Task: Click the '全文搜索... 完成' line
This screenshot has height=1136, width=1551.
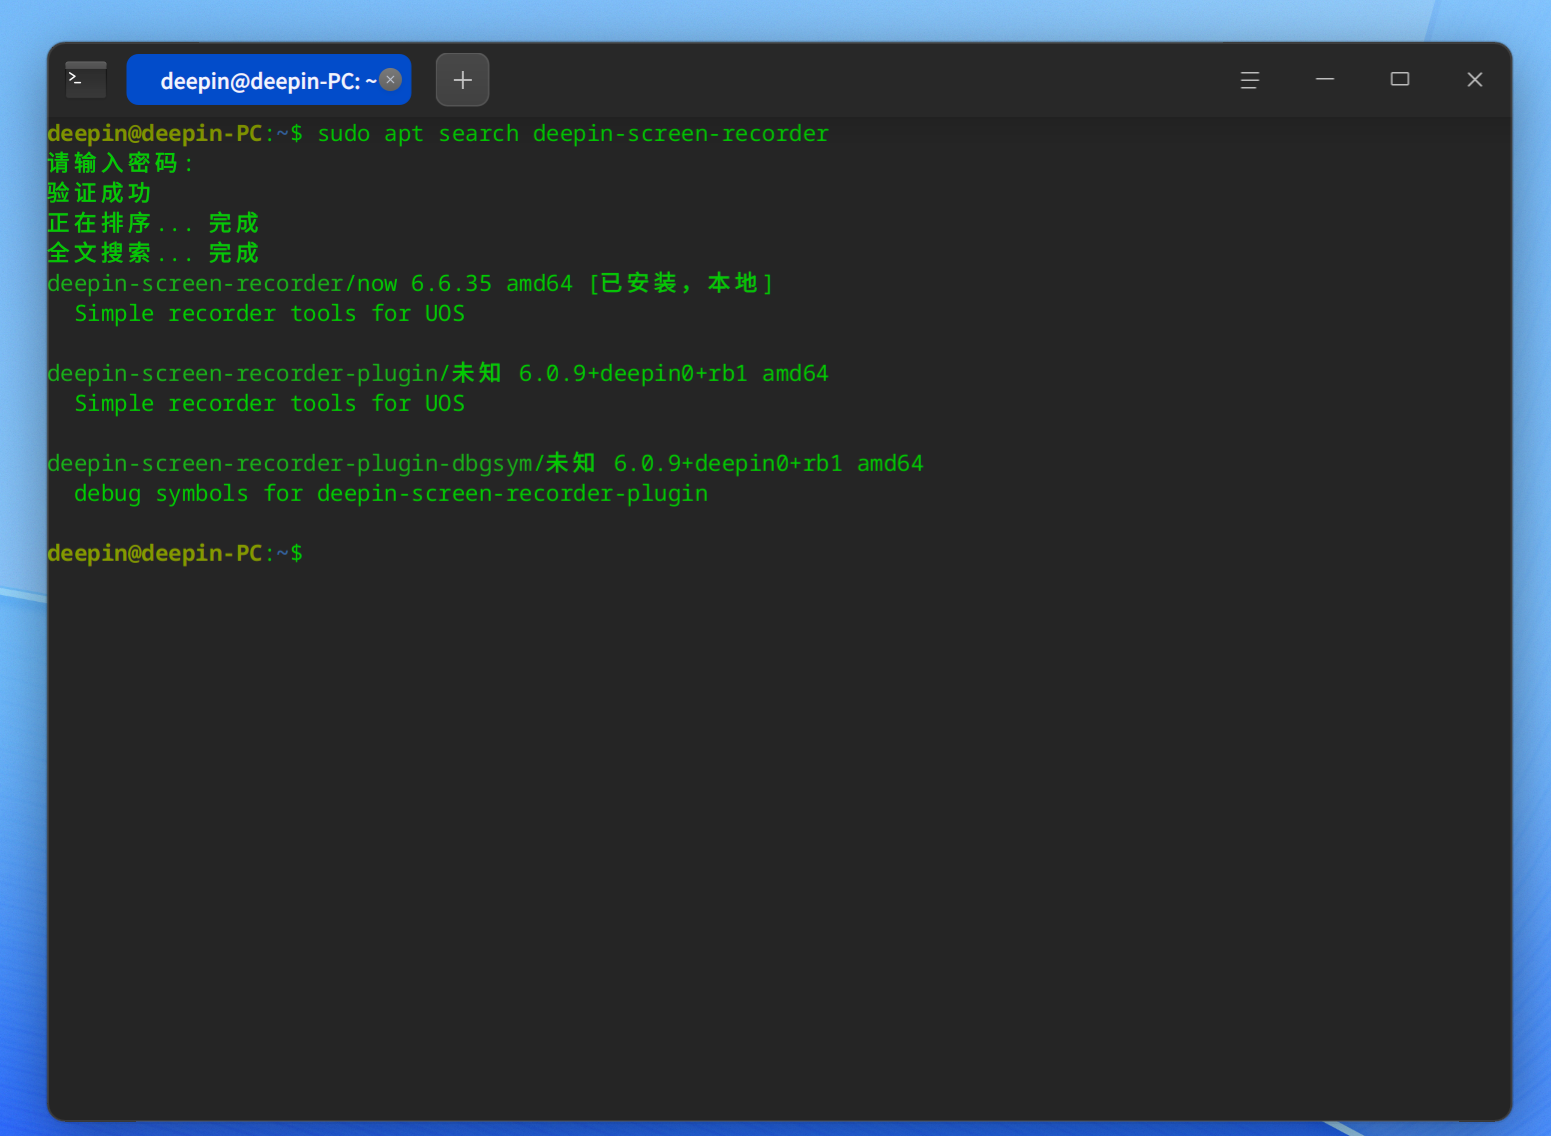Action: click(x=153, y=253)
